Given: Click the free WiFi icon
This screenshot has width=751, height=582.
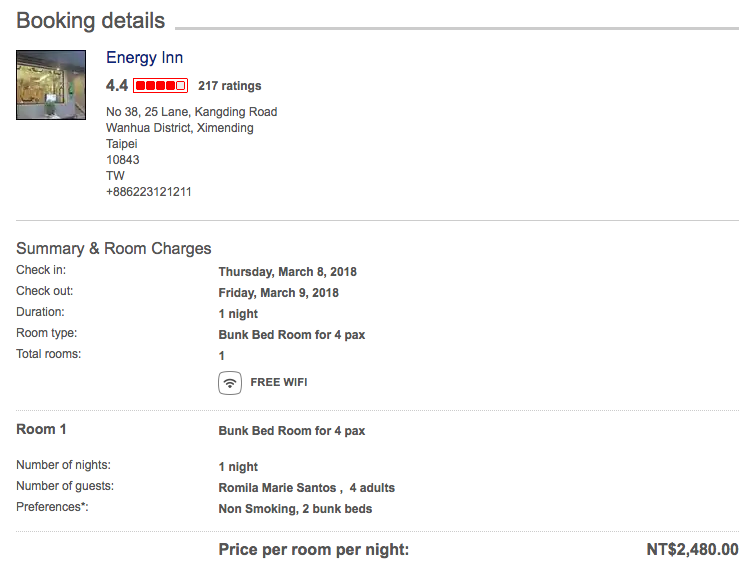Looking at the screenshot, I should [x=230, y=383].
